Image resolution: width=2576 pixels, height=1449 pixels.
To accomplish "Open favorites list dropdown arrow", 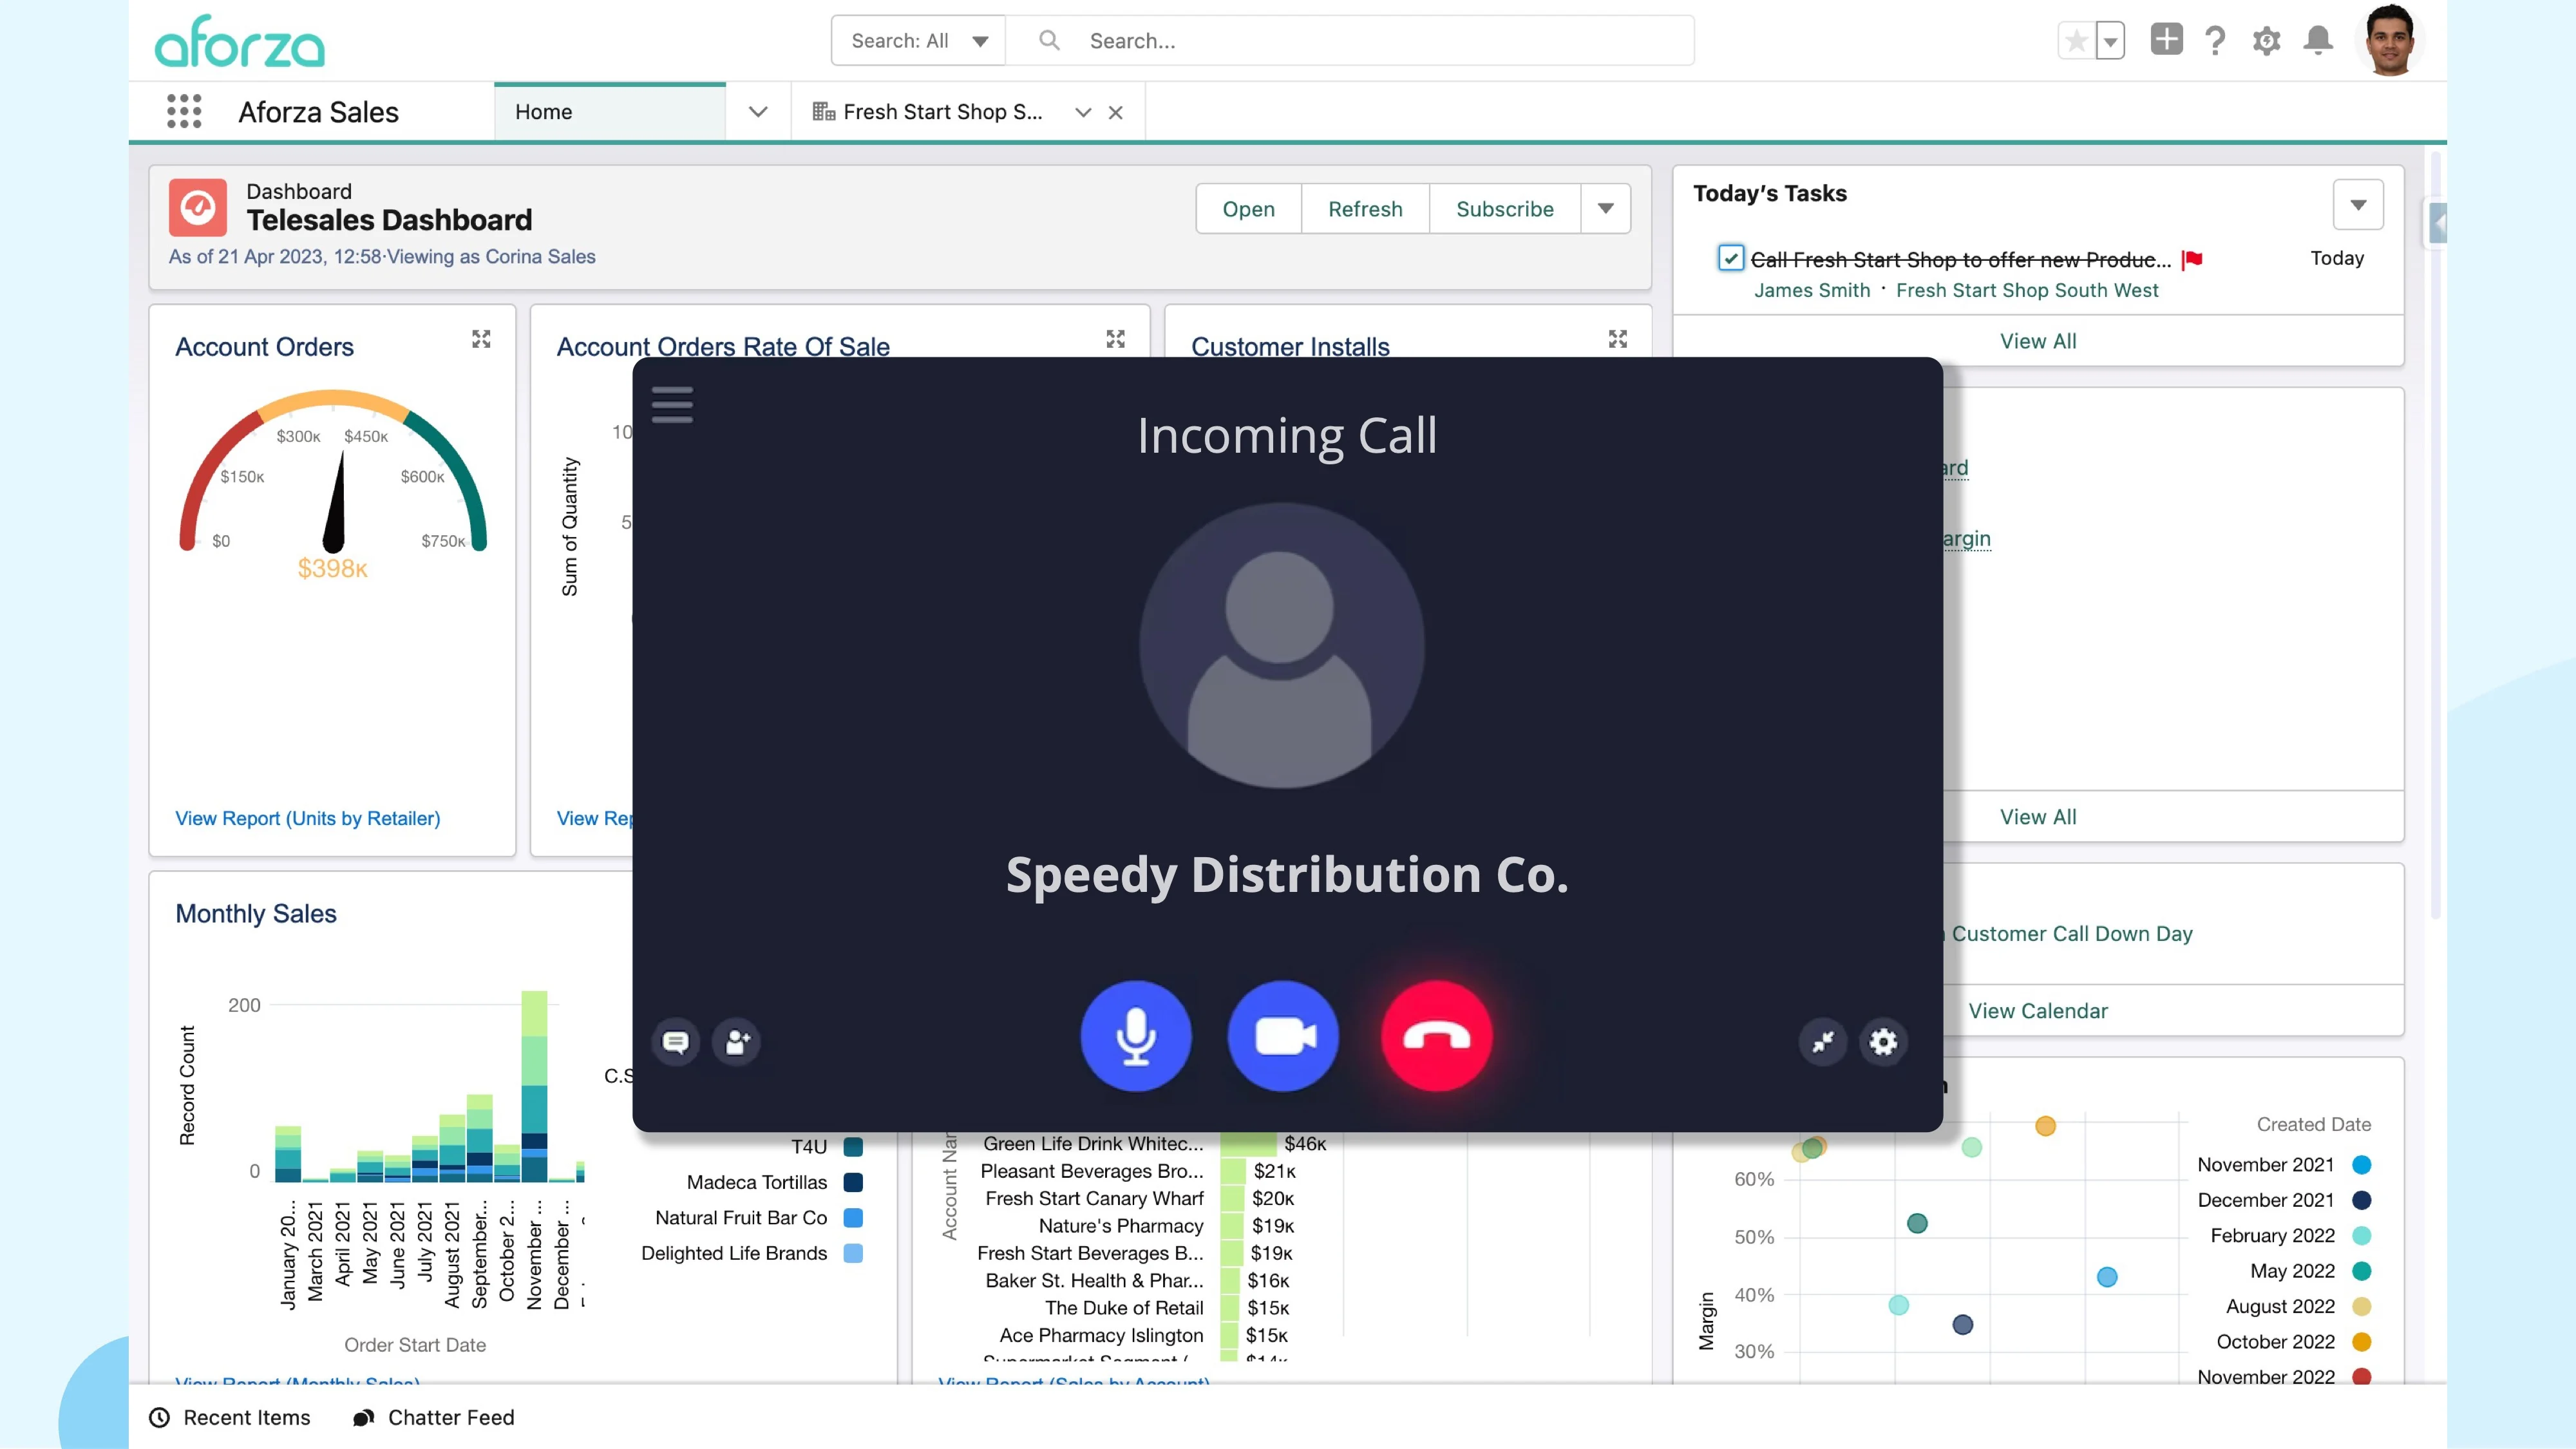I will pos(2110,41).
